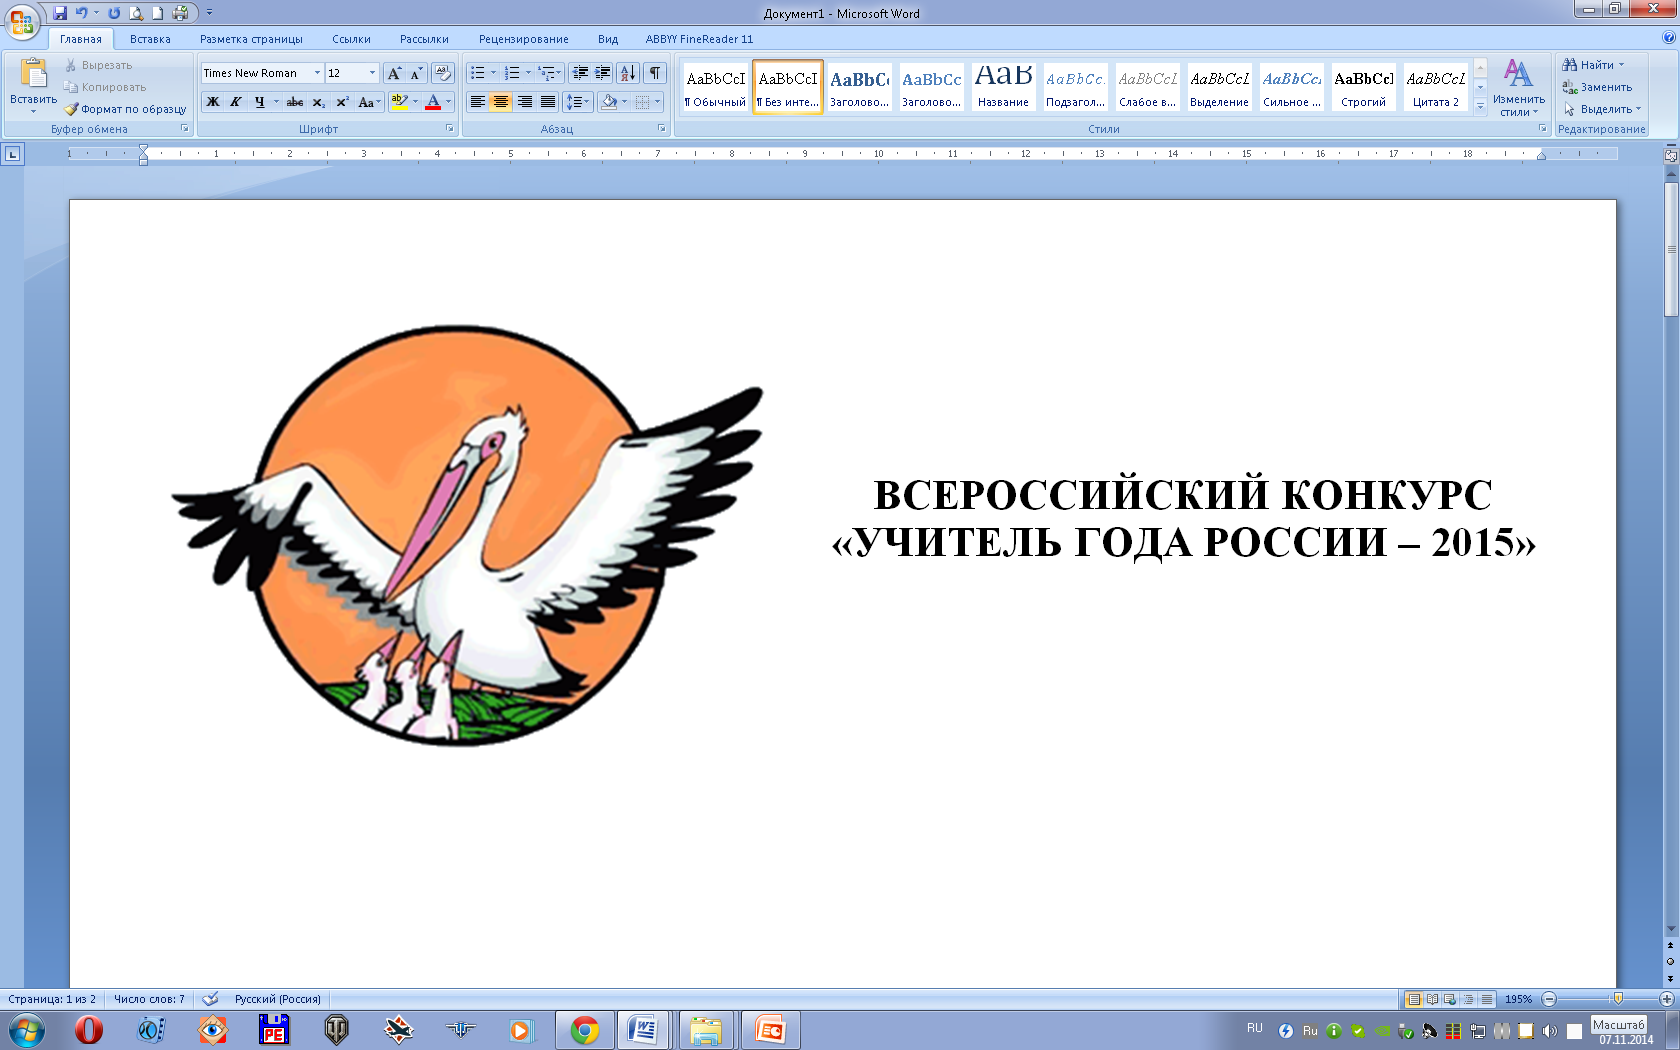Image resolution: width=1680 pixels, height=1050 pixels.
Task: Toggle superscript formatting
Action: click(342, 102)
